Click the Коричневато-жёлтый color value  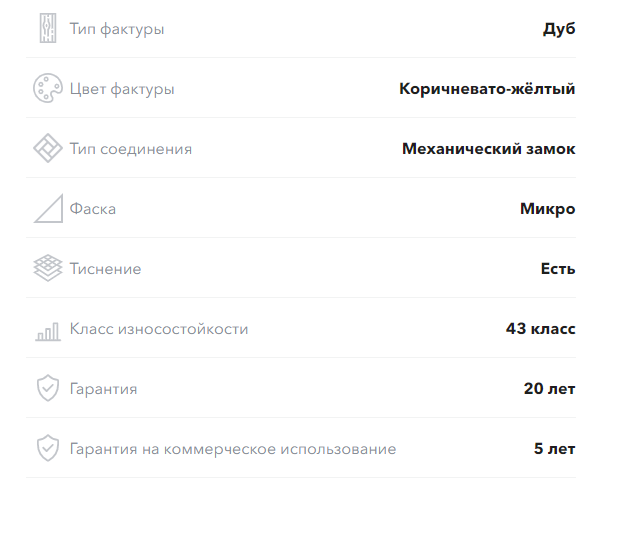coord(487,89)
